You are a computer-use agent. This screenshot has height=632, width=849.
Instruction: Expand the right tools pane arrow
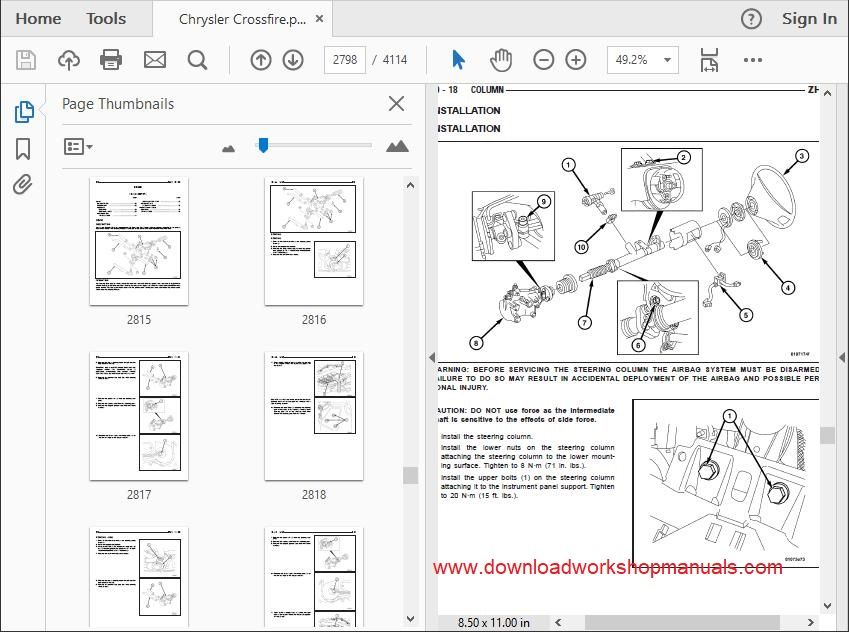[x=842, y=357]
